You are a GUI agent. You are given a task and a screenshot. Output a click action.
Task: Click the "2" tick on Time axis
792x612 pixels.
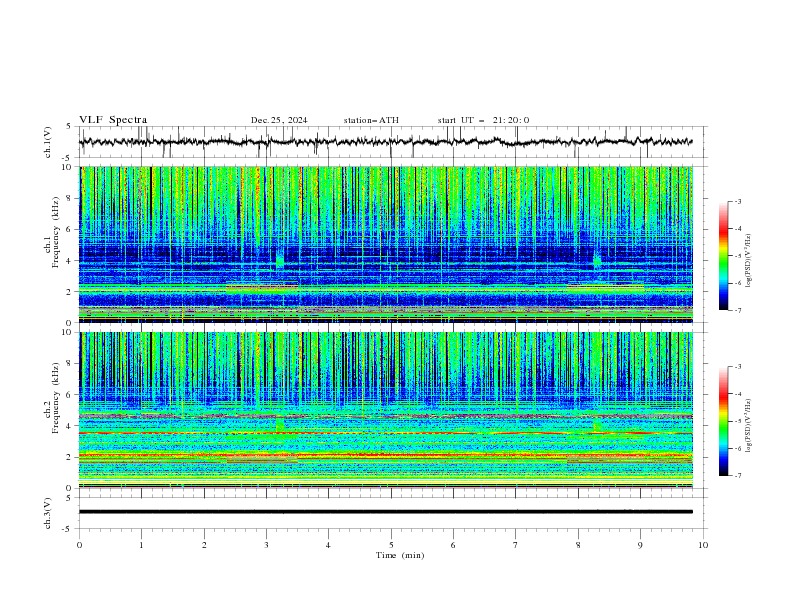[x=204, y=545]
